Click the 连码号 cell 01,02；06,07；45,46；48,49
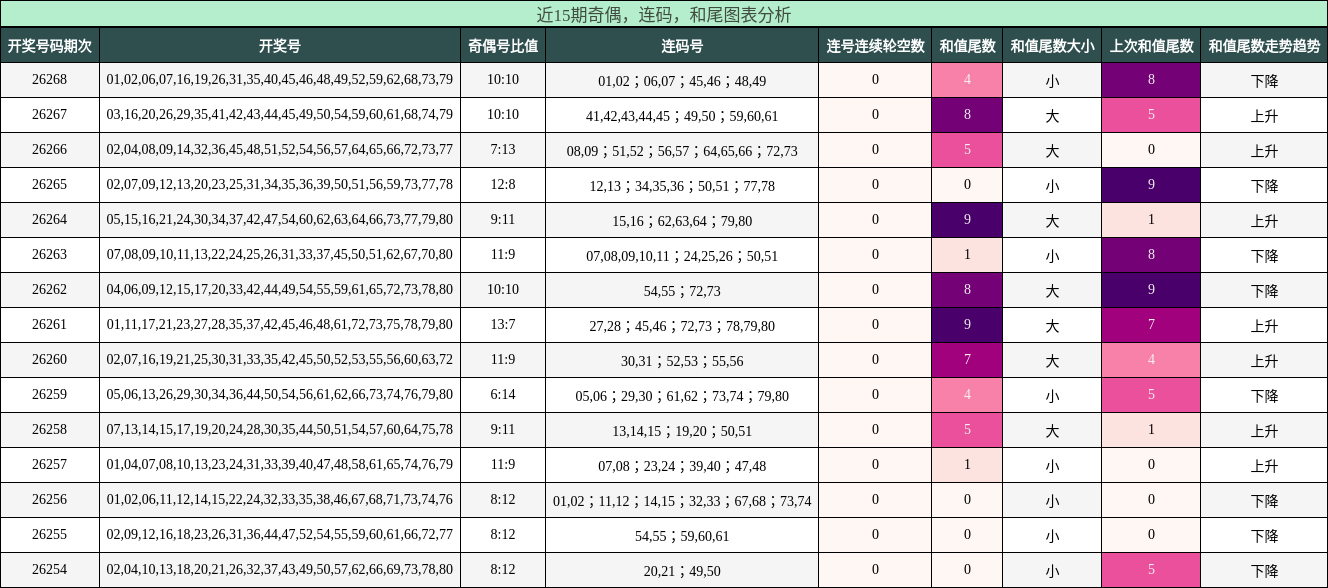This screenshot has width=1328, height=588. pyautogui.click(x=682, y=81)
